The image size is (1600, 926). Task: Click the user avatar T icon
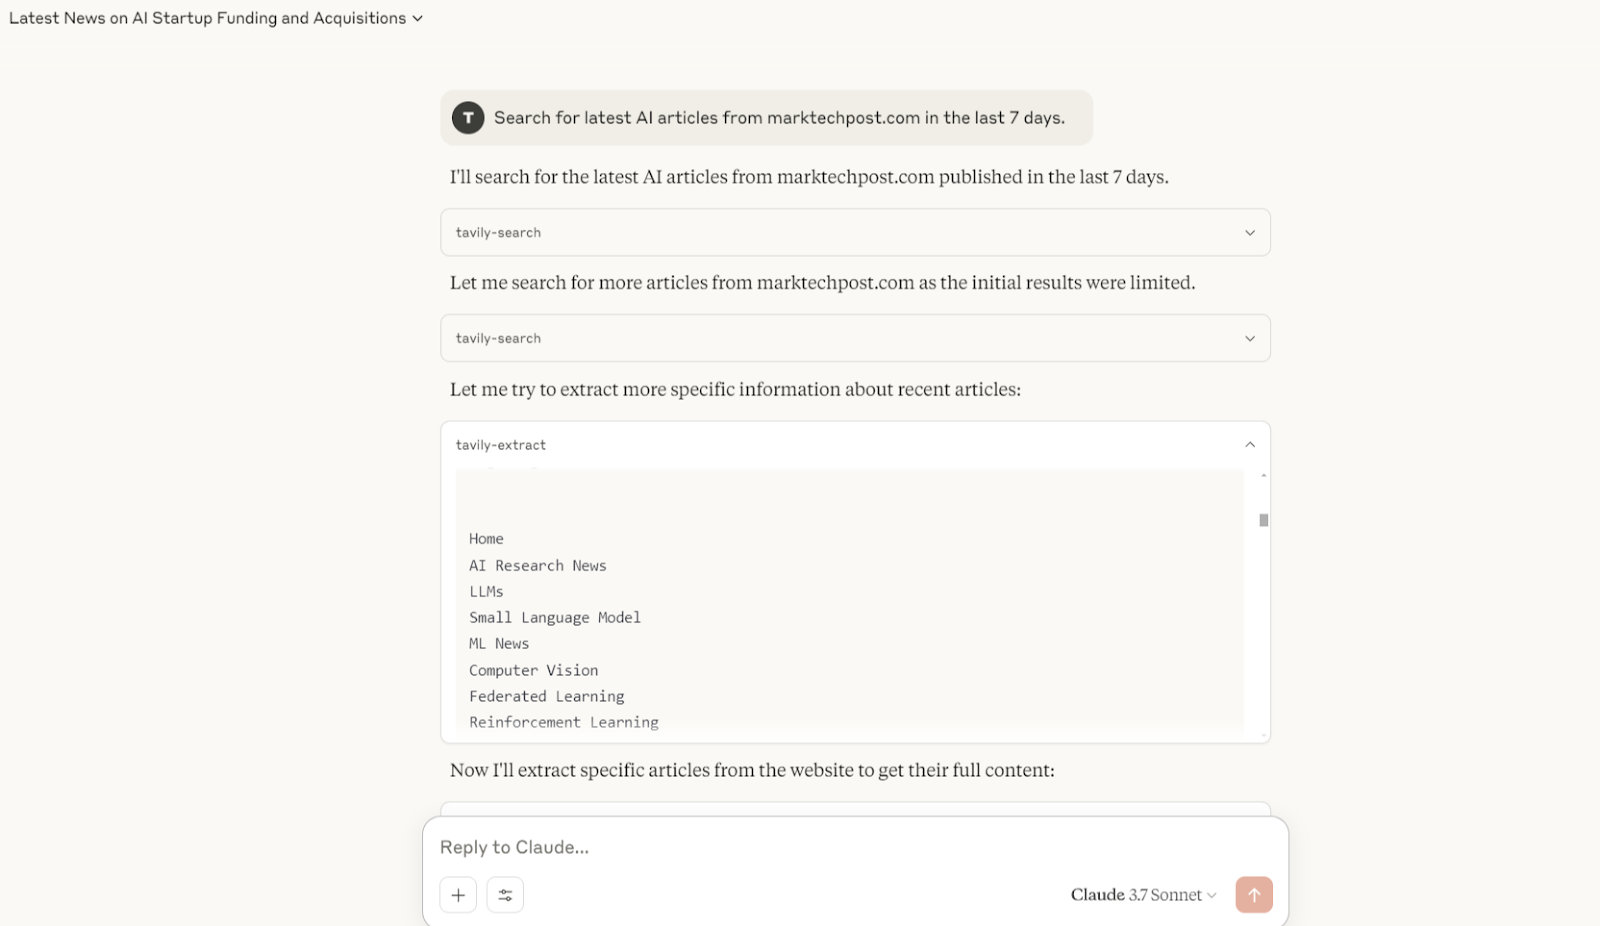(x=468, y=118)
